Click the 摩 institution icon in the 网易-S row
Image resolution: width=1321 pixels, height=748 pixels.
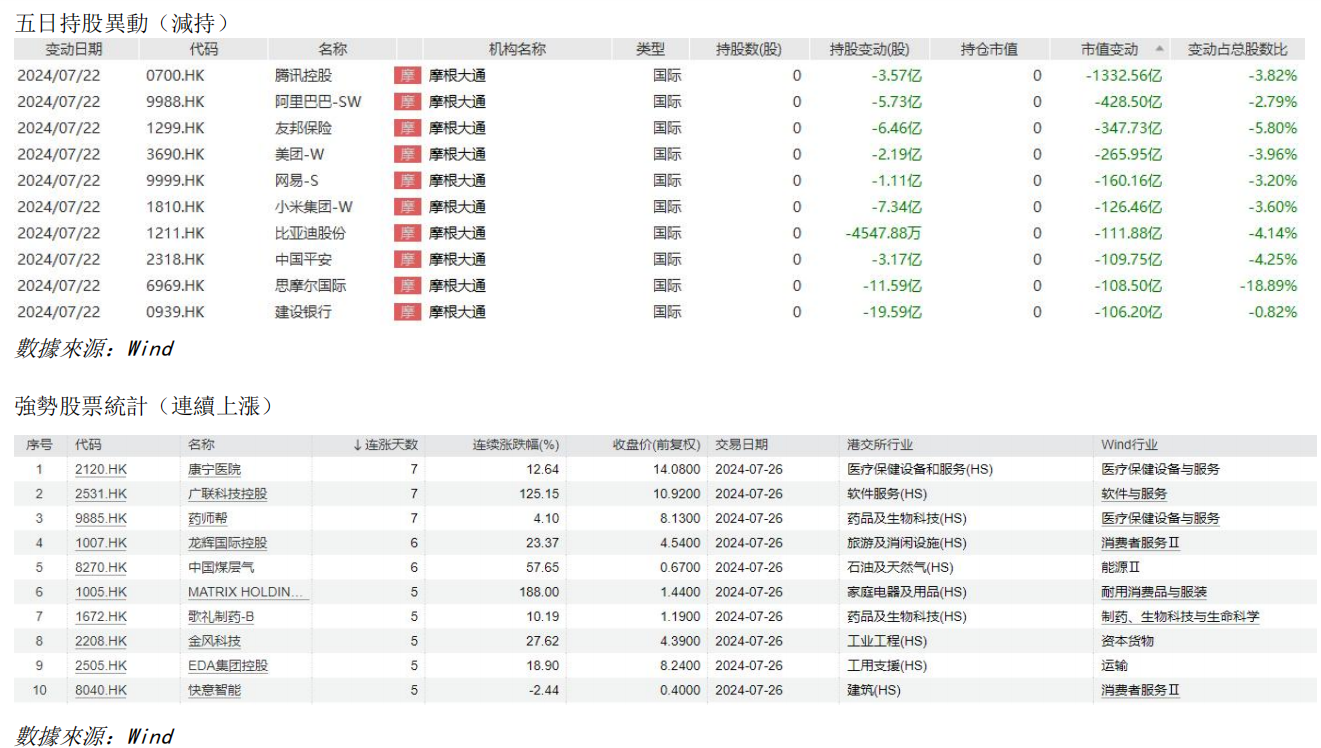point(407,180)
